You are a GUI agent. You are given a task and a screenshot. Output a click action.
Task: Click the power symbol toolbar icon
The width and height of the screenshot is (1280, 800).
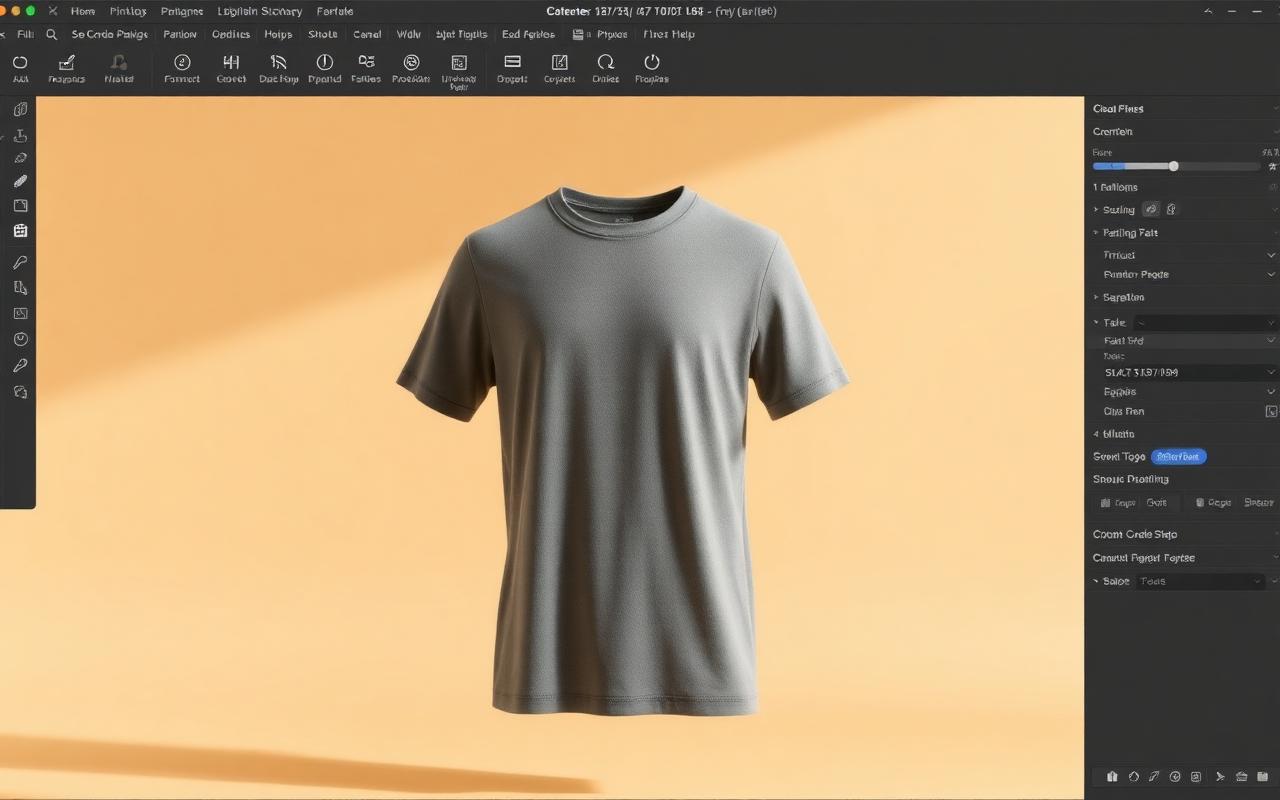tap(652, 62)
